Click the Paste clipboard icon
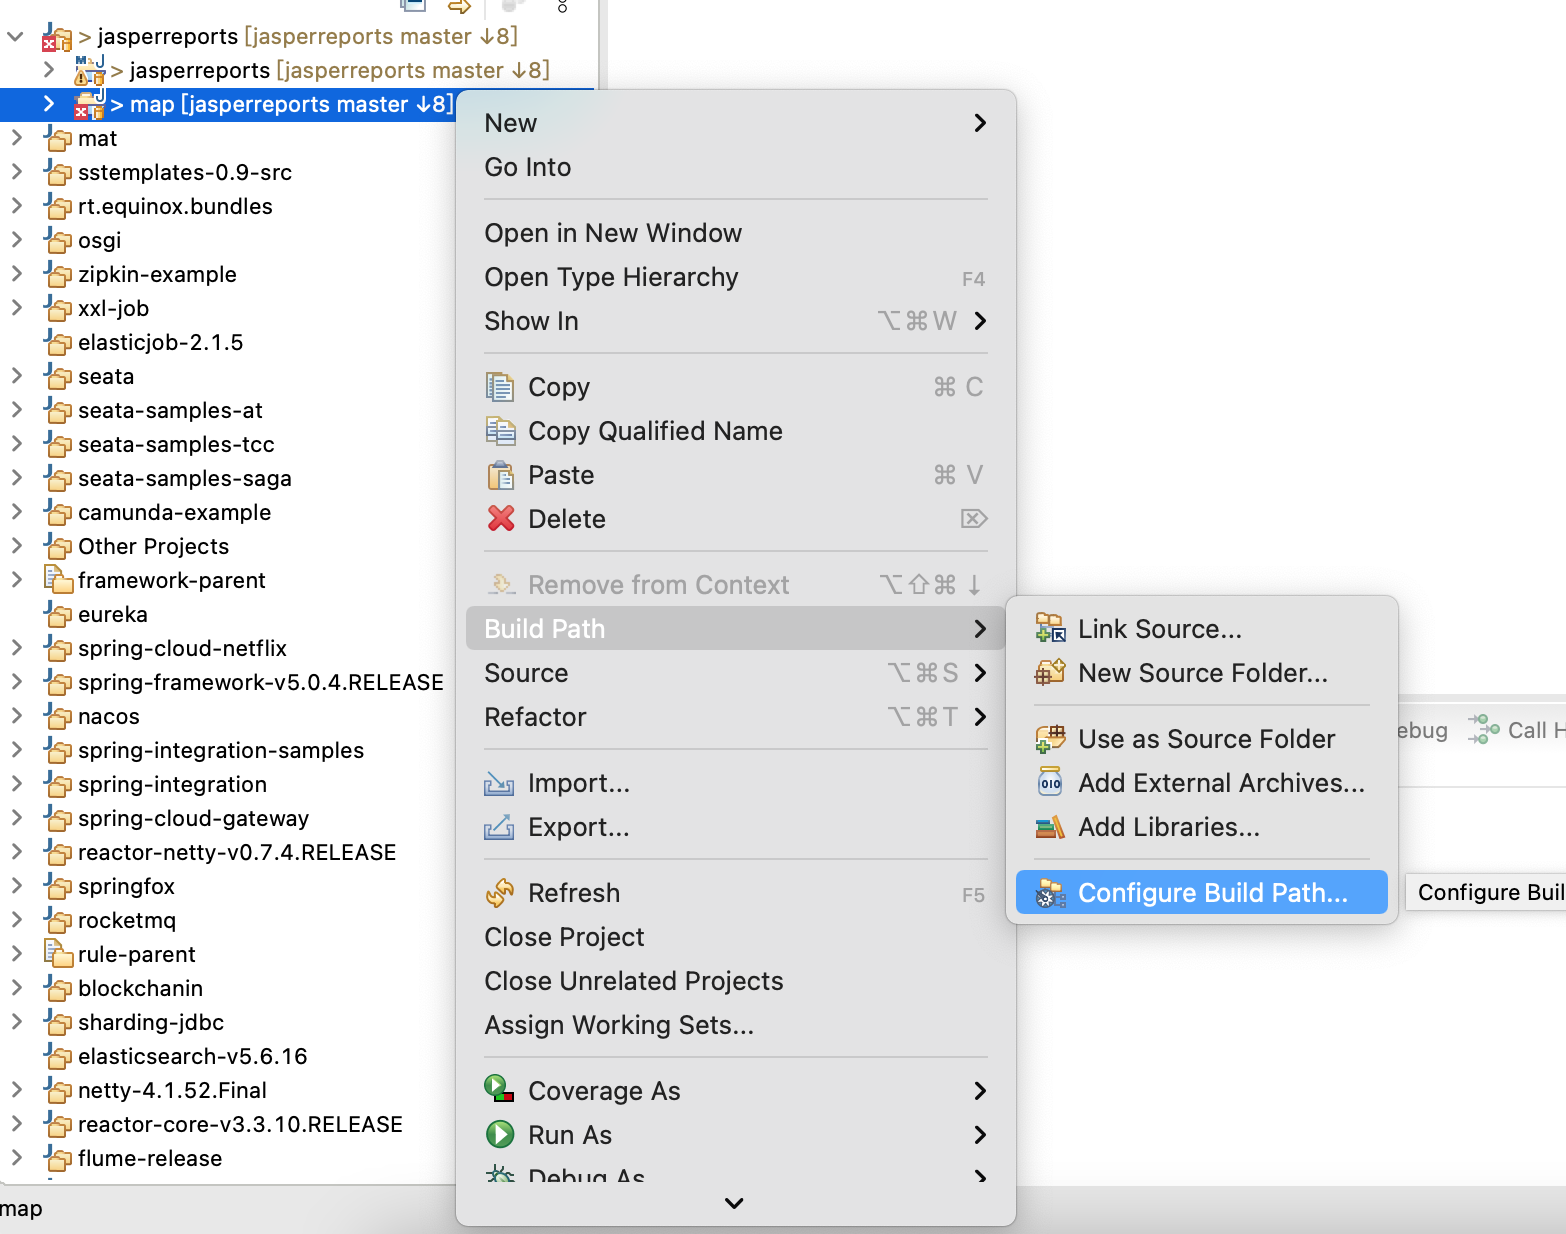Screen dimensions: 1566x1234 tap(500, 475)
